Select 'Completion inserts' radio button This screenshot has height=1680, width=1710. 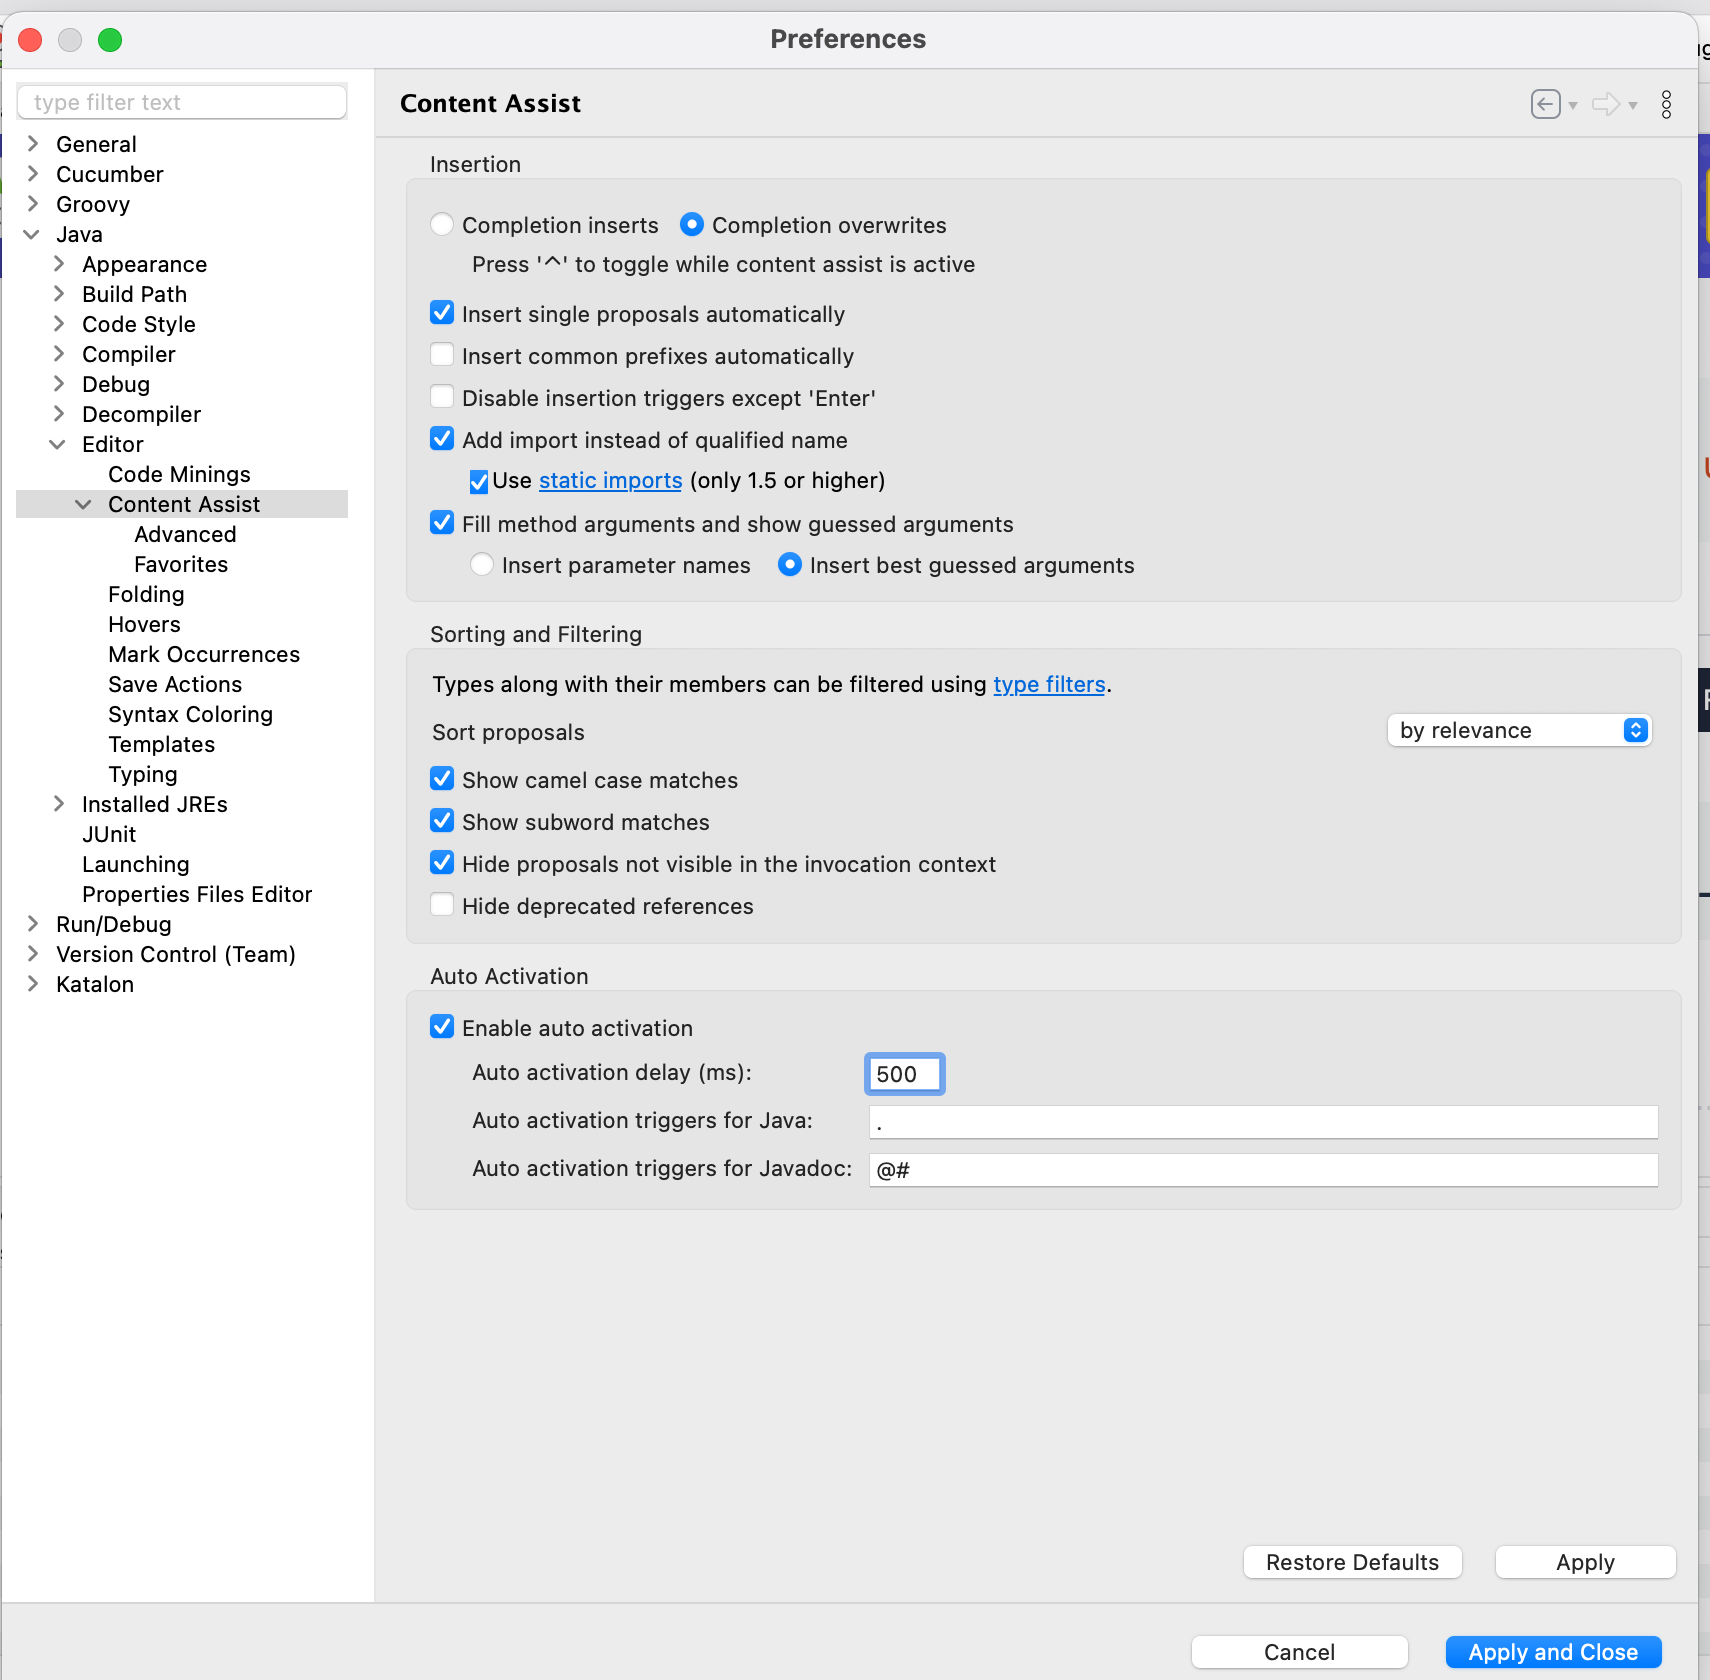click(442, 224)
